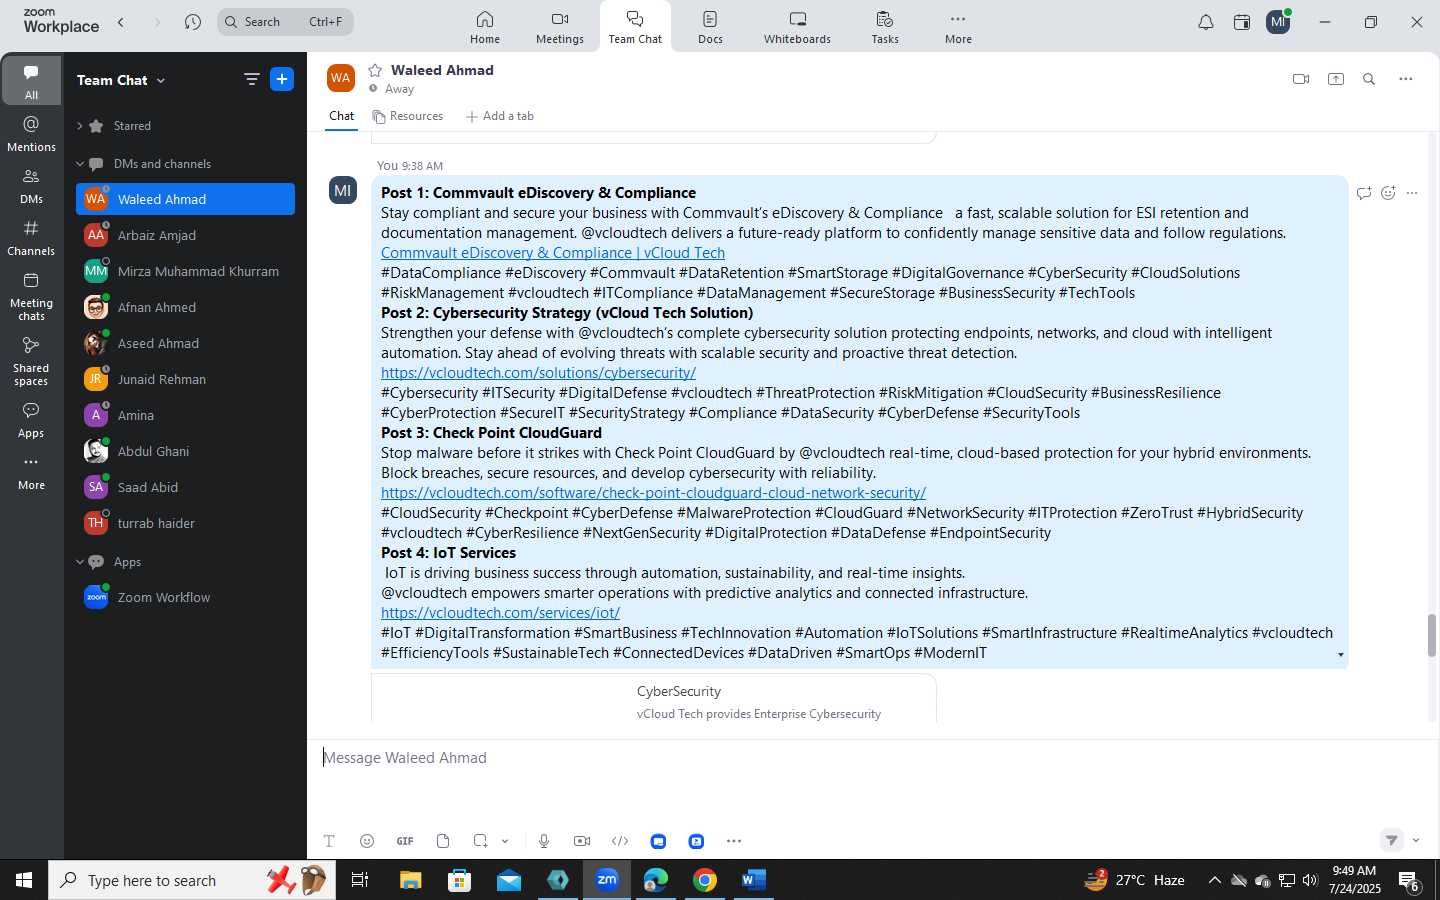Viewport: 1440px width, 900px height.
Task: Open the vcloudtech services iot link
Action: point(500,613)
